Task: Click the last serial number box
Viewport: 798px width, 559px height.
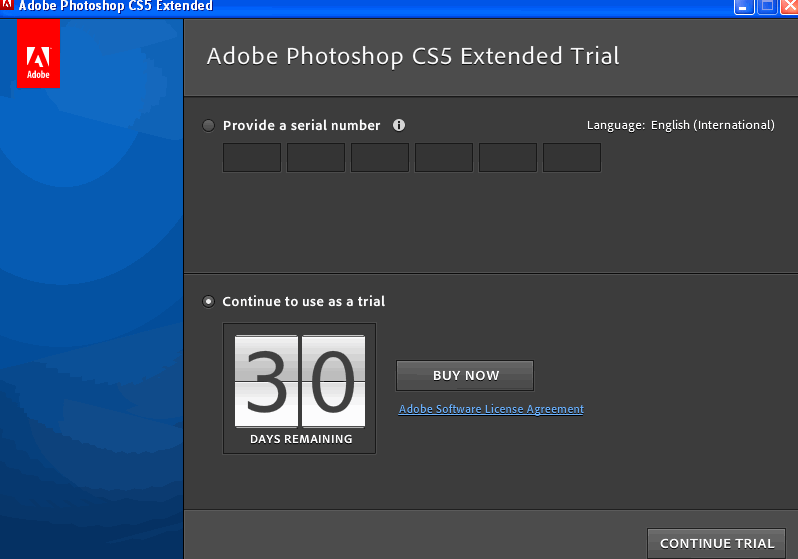Action: pyautogui.click(x=572, y=158)
